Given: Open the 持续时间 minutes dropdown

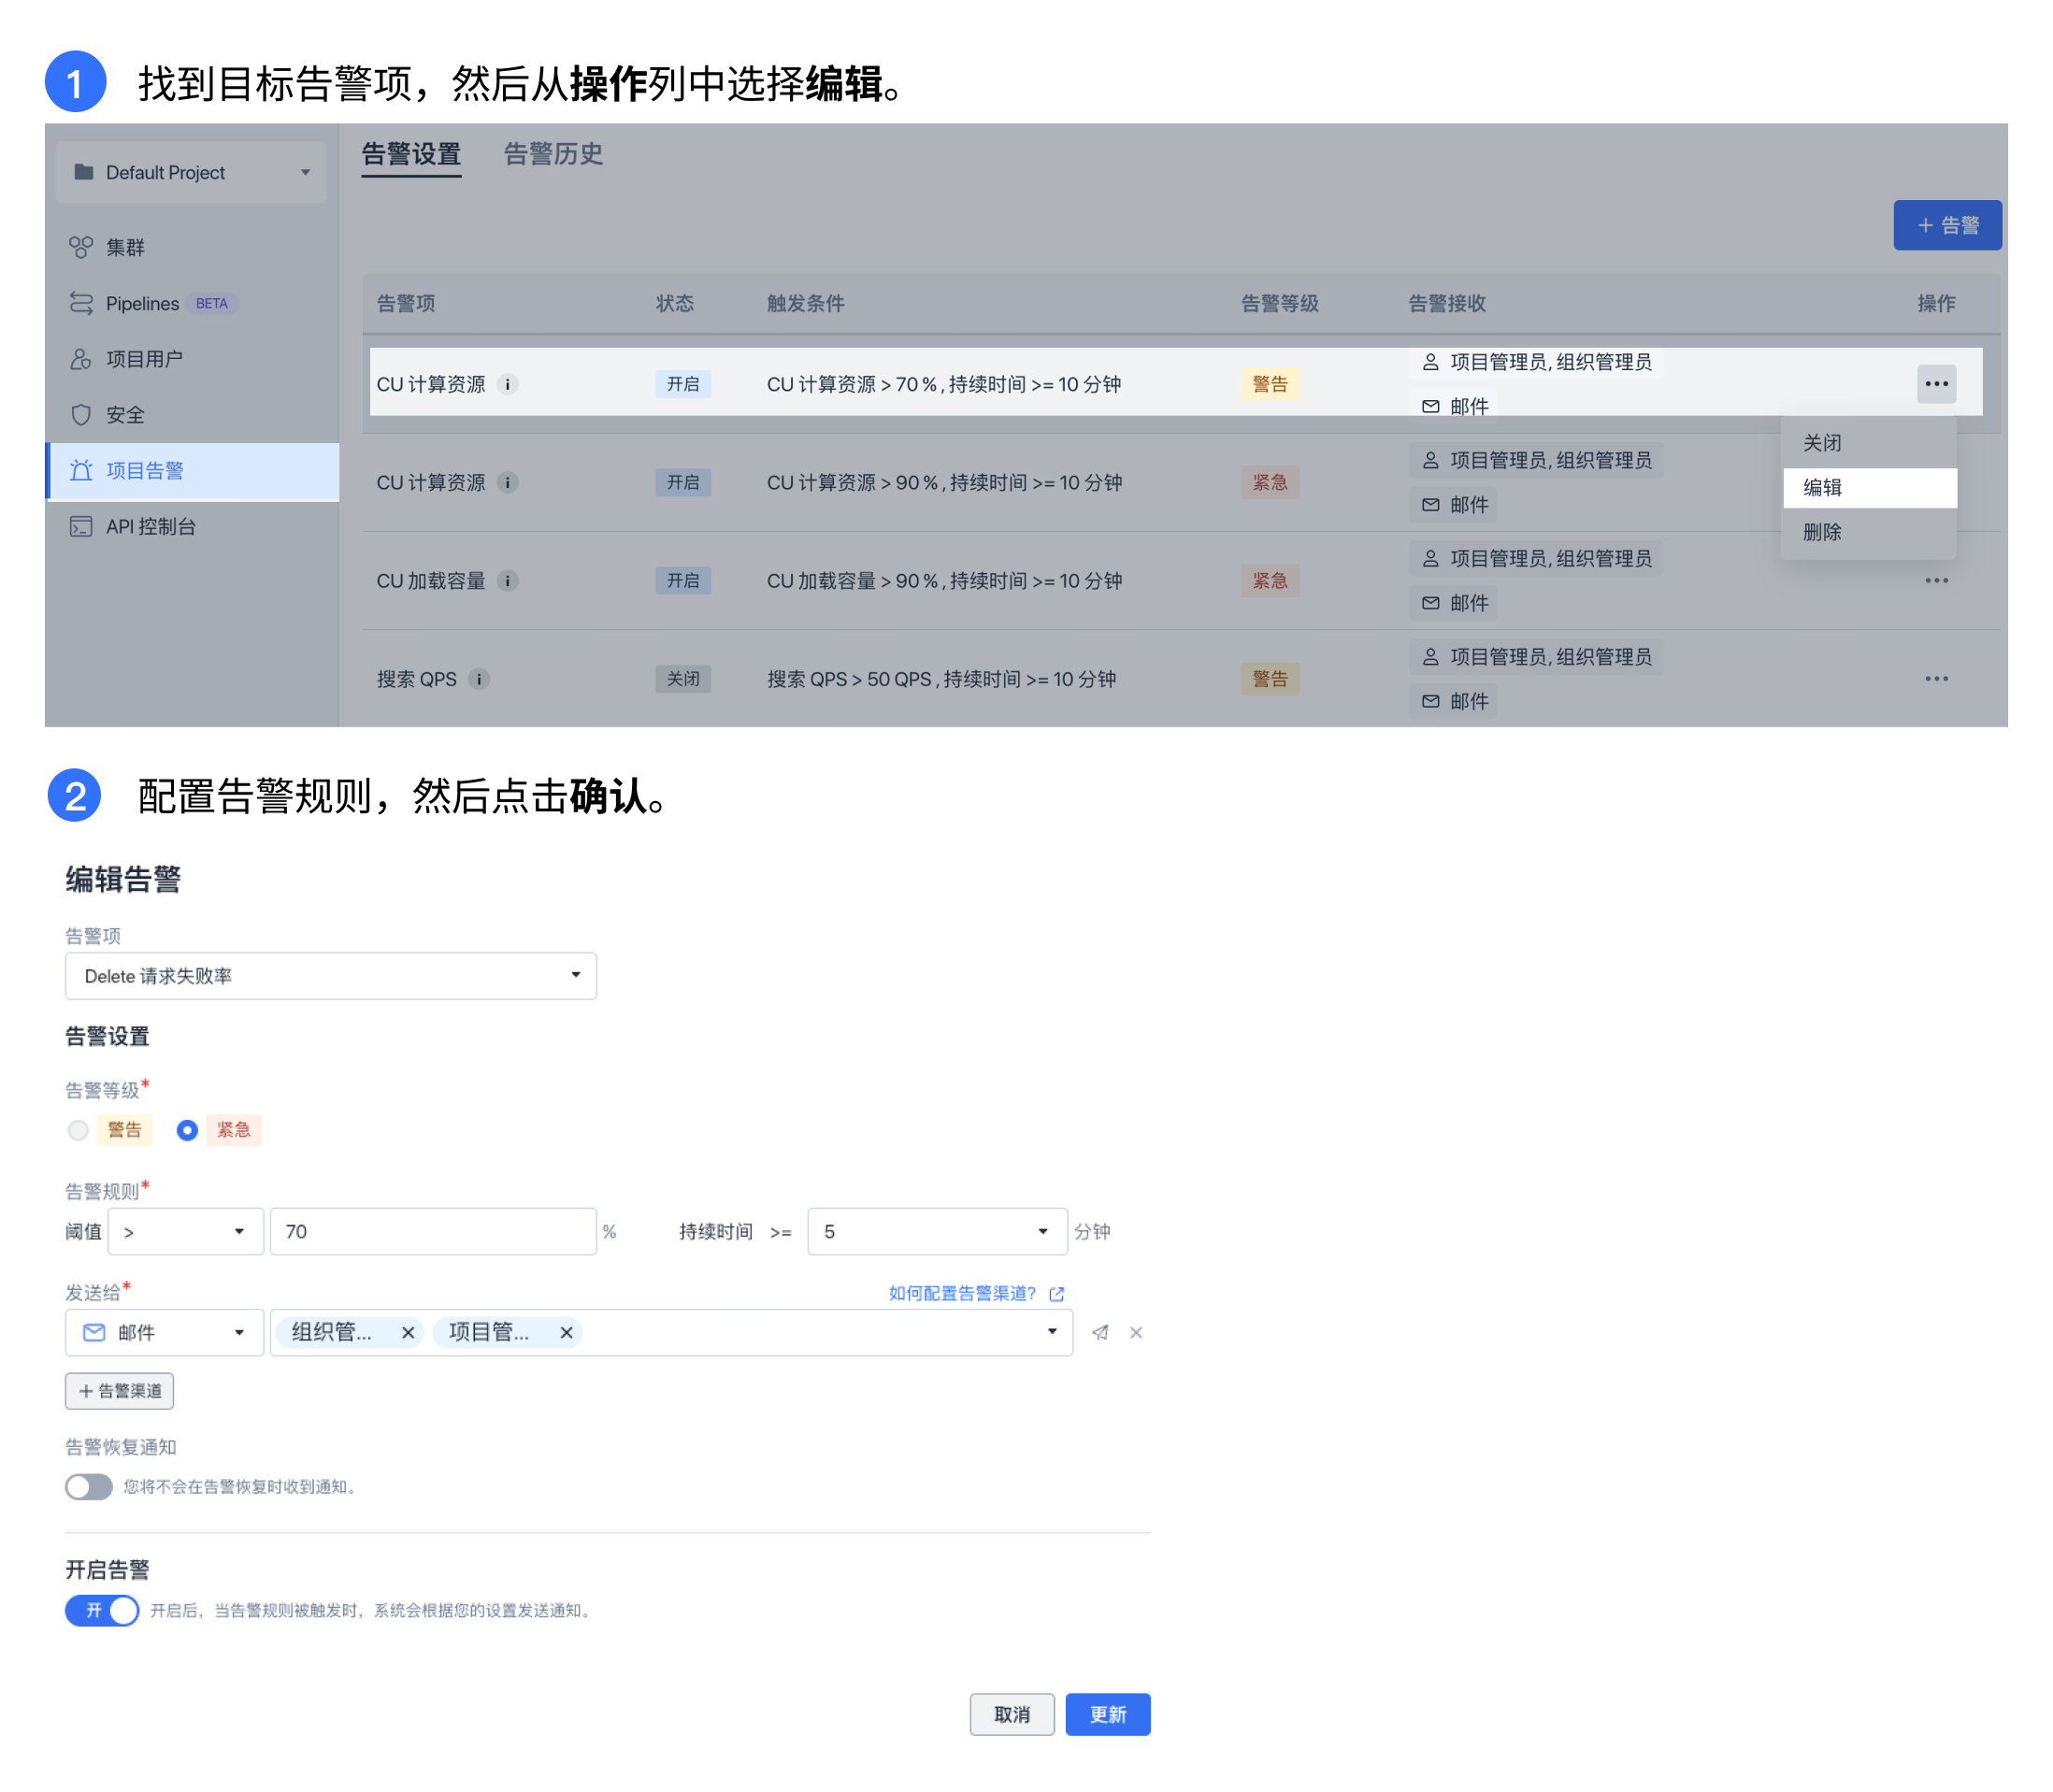Looking at the screenshot, I should 937,1232.
